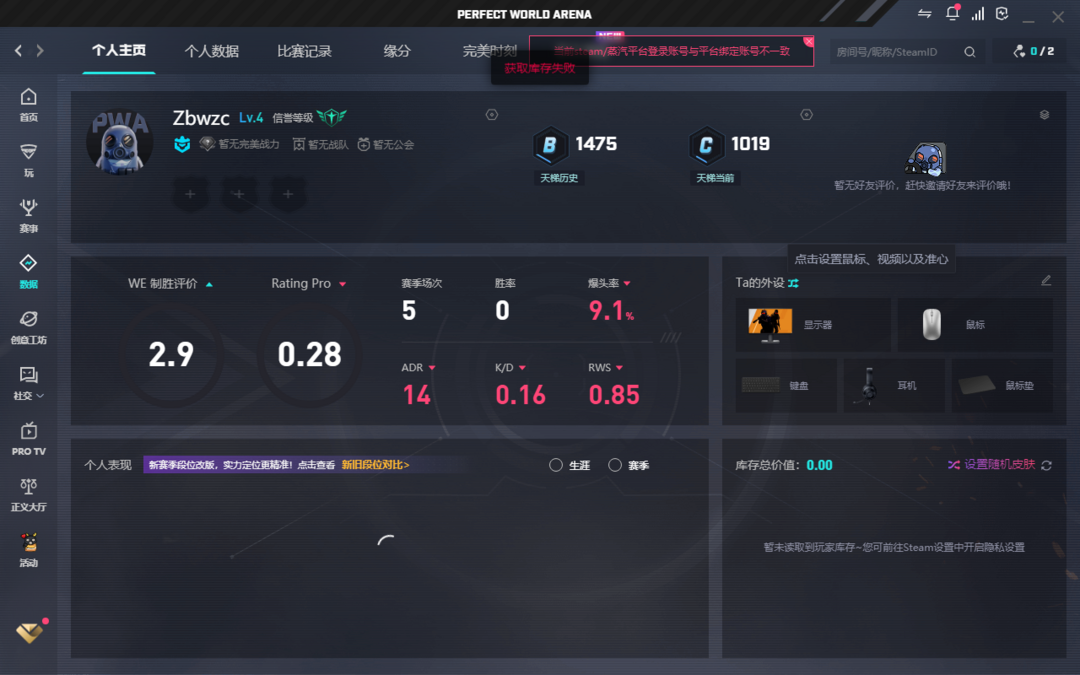This screenshot has width=1080, height=675.
Task: Go to 首页 home in sidebar
Action: pyautogui.click(x=28, y=105)
